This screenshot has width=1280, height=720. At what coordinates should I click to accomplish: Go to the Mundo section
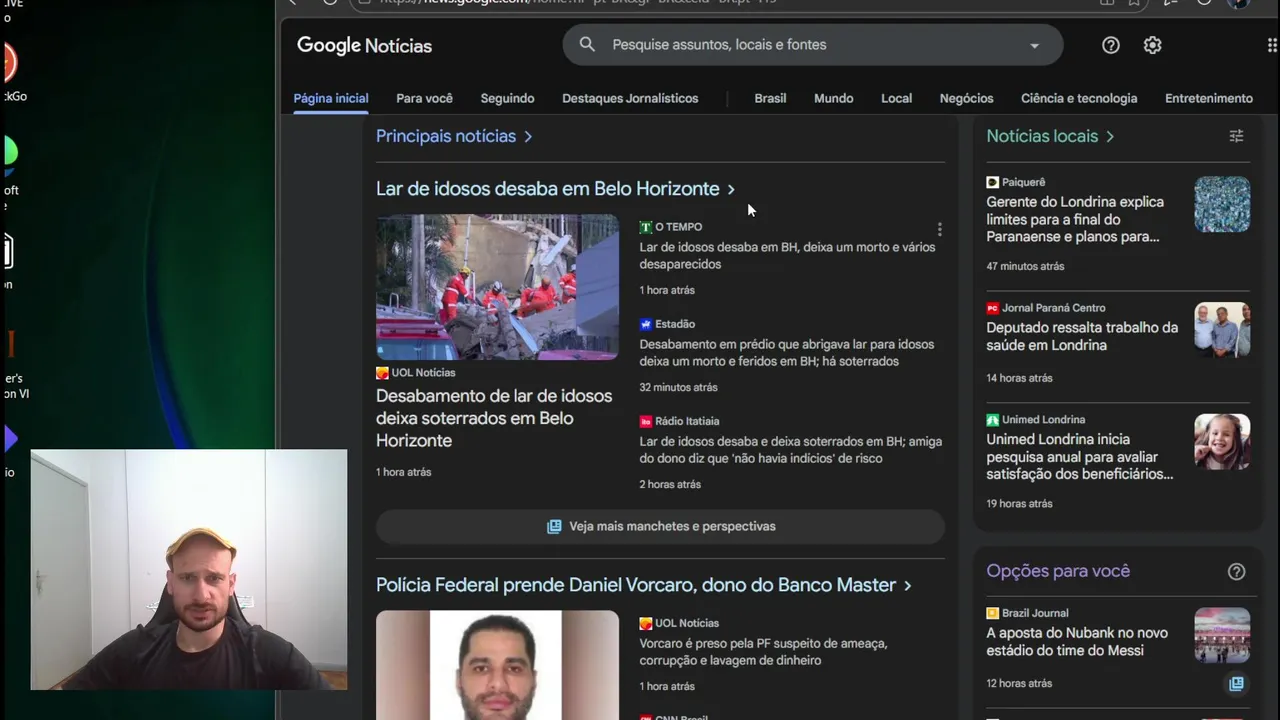(x=833, y=98)
